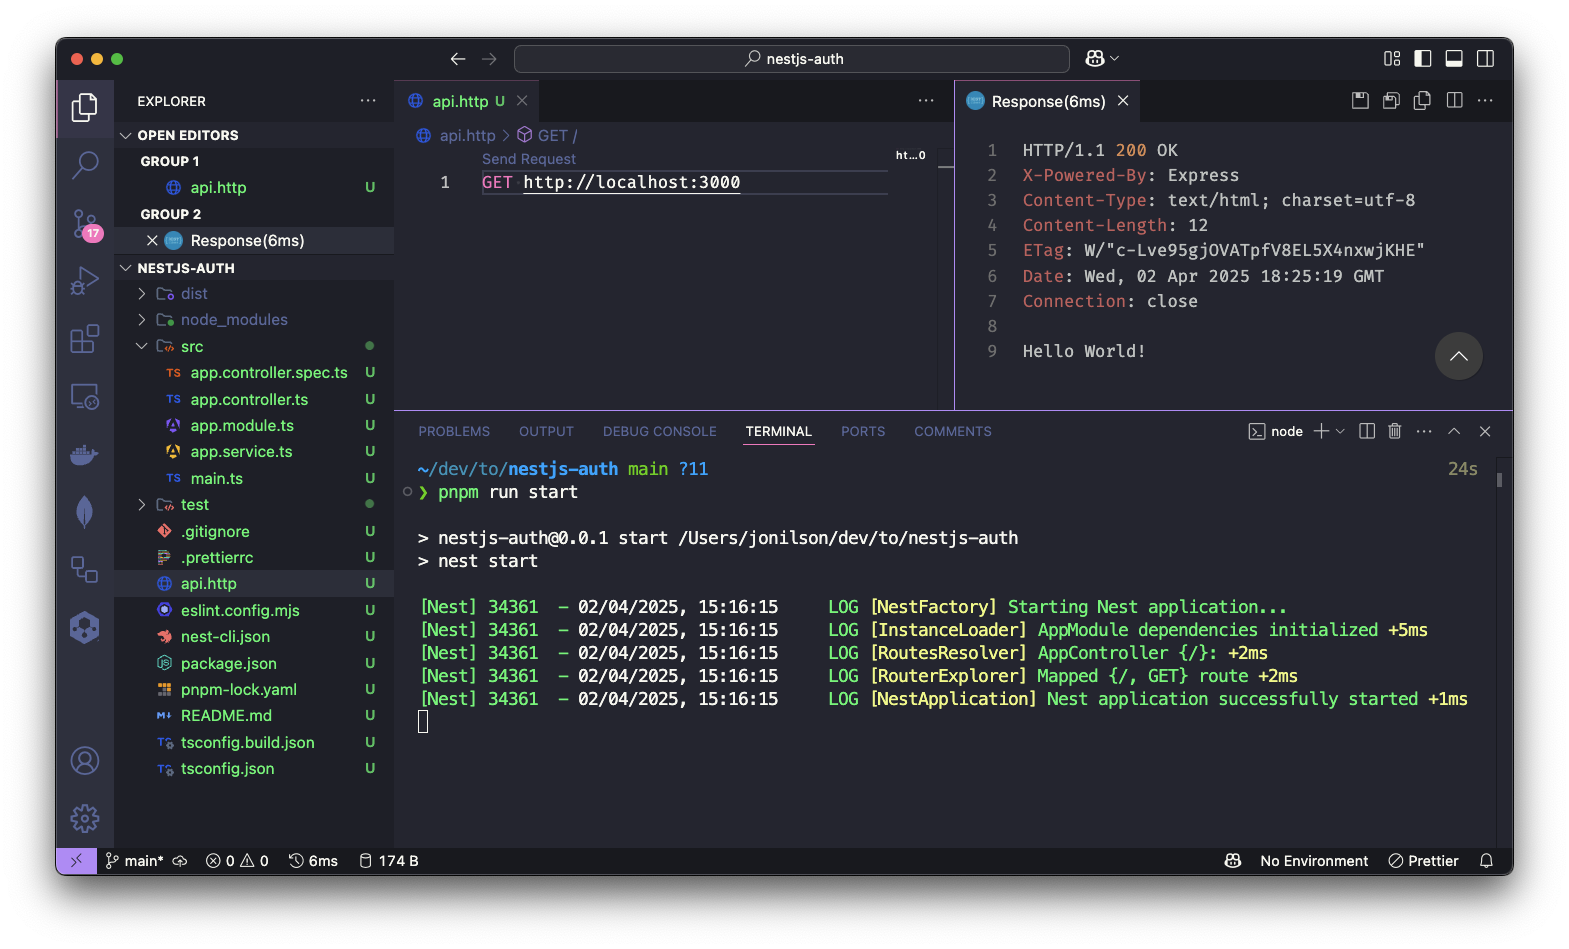
Task: Open the Docker whale icon
Action: (85, 455)
